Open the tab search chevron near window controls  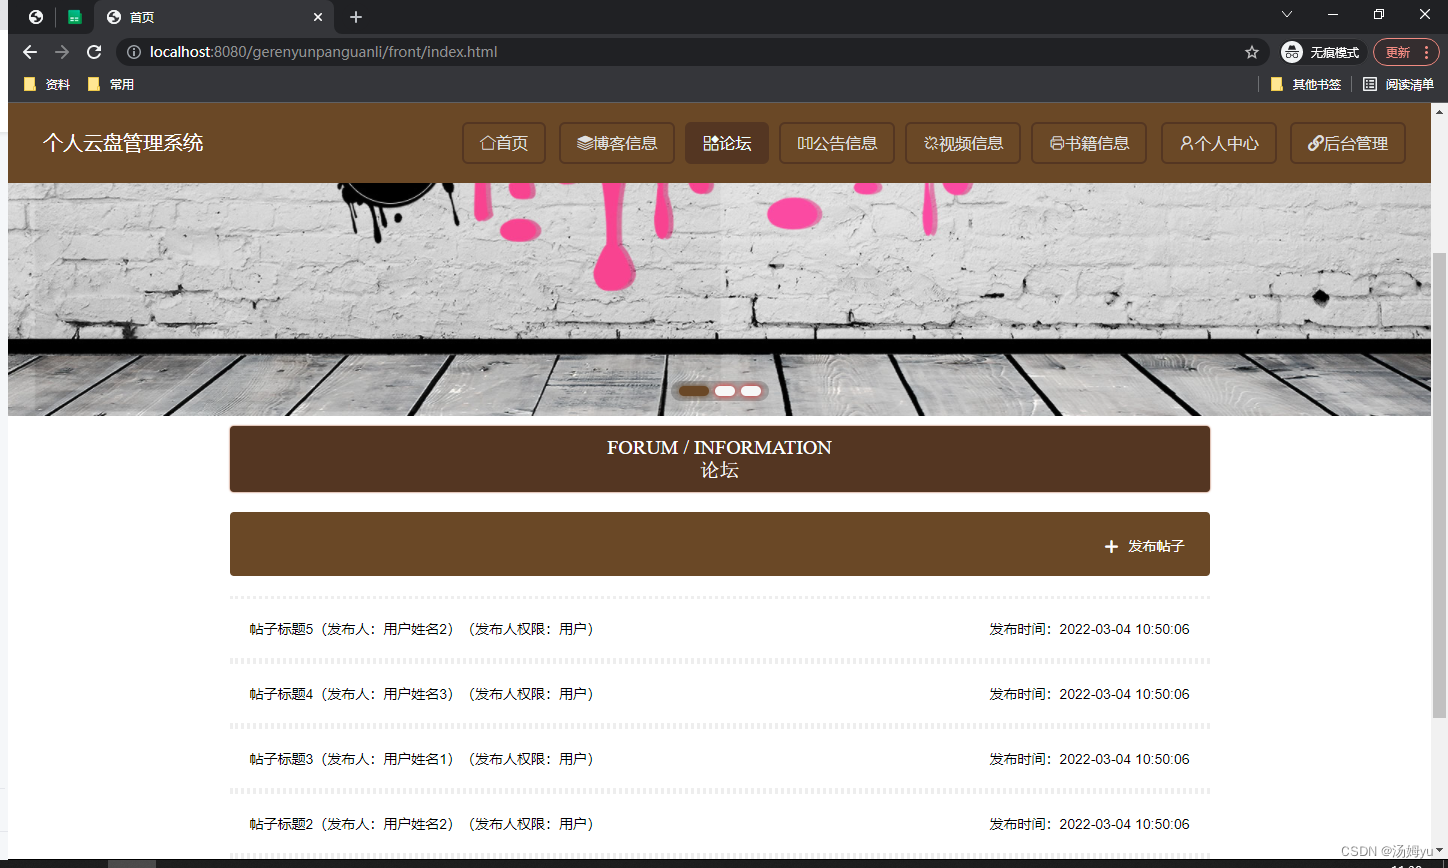[x=1286, y=15]
